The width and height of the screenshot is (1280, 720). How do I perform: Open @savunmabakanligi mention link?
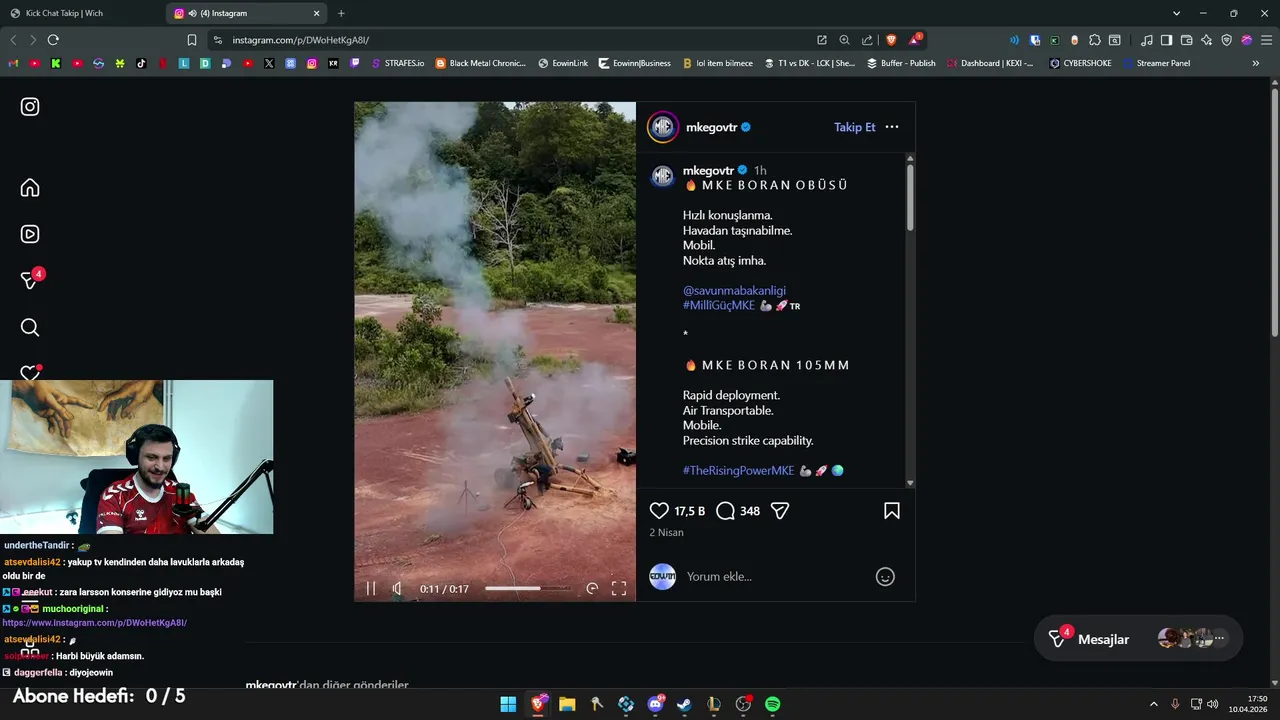(734, 291)
